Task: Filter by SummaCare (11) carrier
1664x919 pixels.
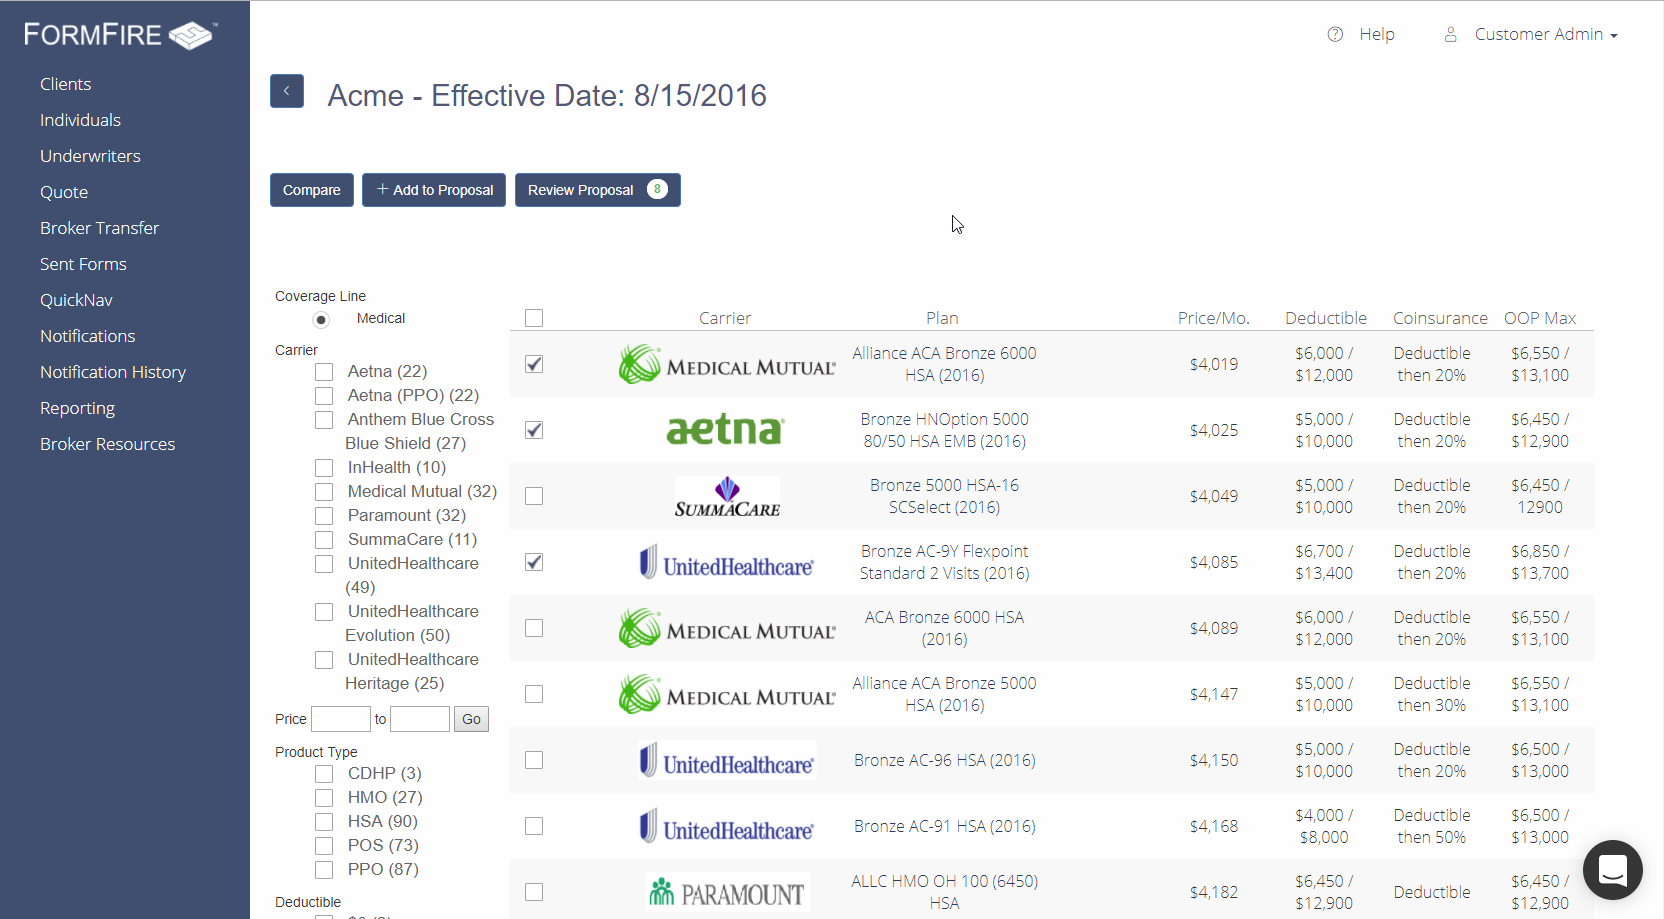Action: click(324, 540)
